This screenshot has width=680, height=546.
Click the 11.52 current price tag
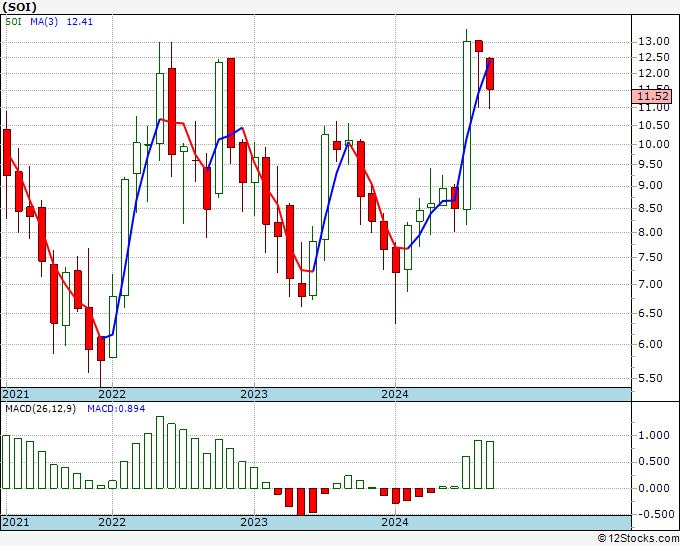point(652,96)
